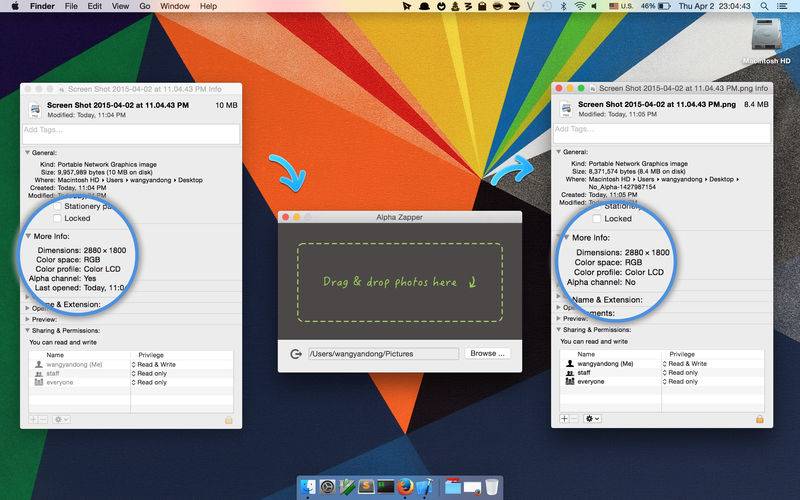Viewport: 800px width, 500px height.
Task: Open Firefox from the dock
Action: (x=405, y=486)
